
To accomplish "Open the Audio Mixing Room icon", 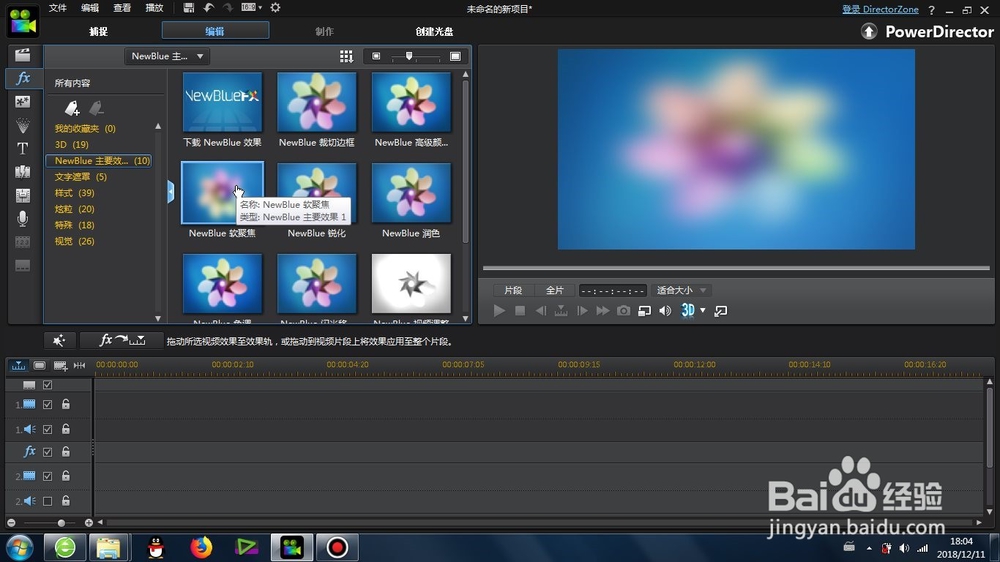I will (x=22, y=195).
